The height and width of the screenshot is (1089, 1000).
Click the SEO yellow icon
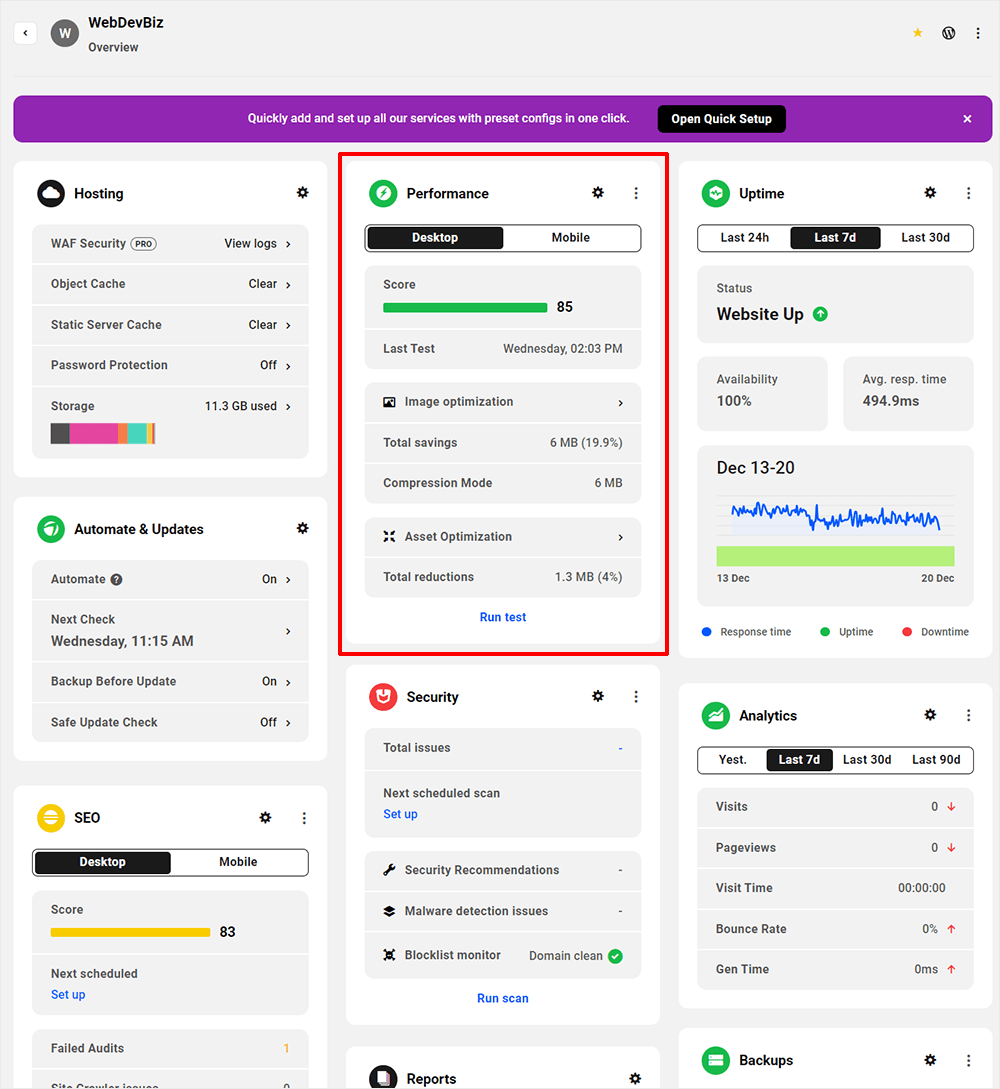click(x=51, y=818)
